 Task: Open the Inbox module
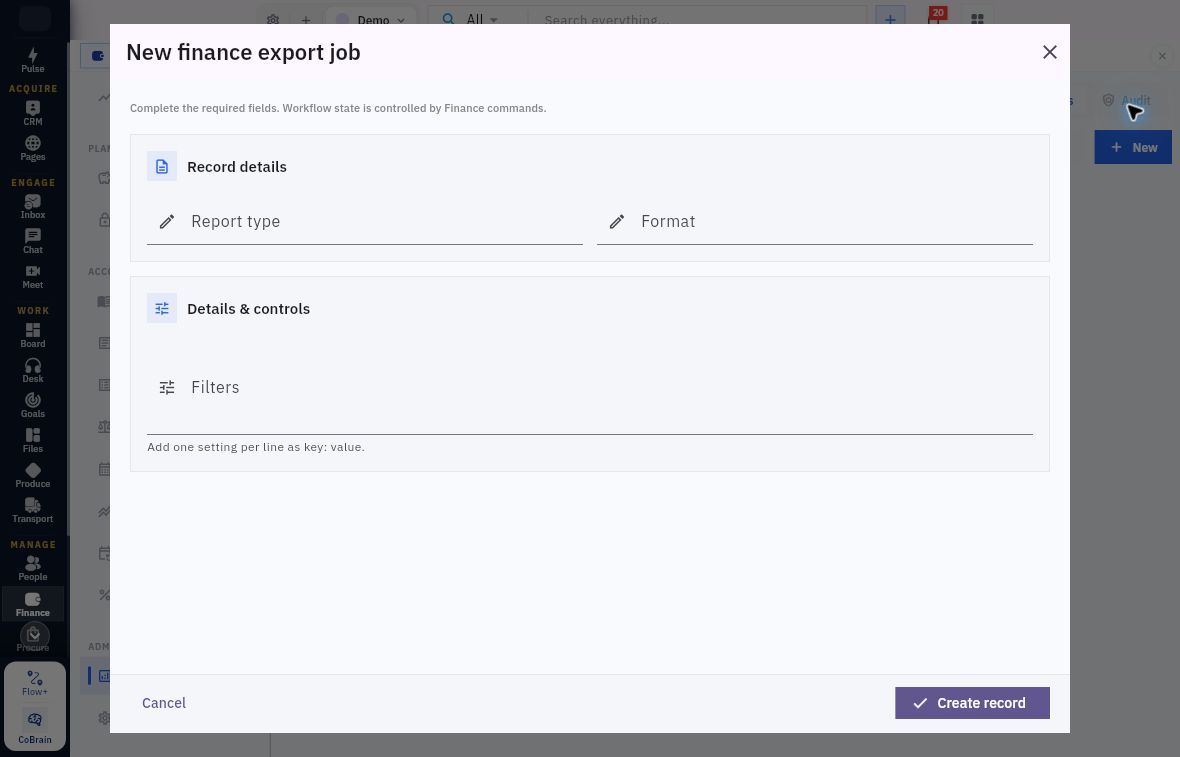(x=32, y=206)
